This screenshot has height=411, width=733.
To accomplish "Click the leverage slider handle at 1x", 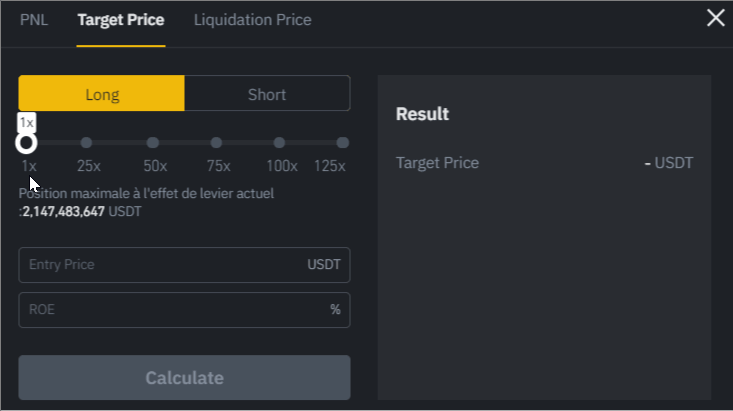I will 27,143.
